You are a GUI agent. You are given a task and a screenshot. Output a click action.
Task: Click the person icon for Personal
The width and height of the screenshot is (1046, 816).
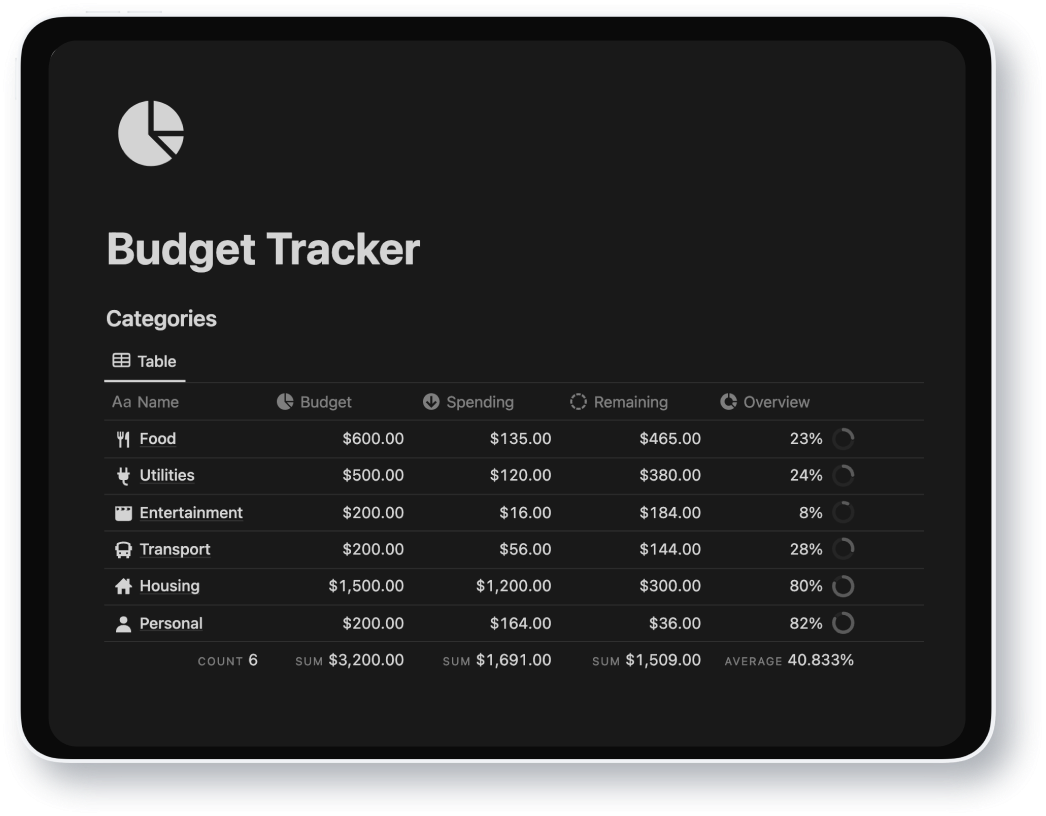pyautogui.click(x=123, y=624)
